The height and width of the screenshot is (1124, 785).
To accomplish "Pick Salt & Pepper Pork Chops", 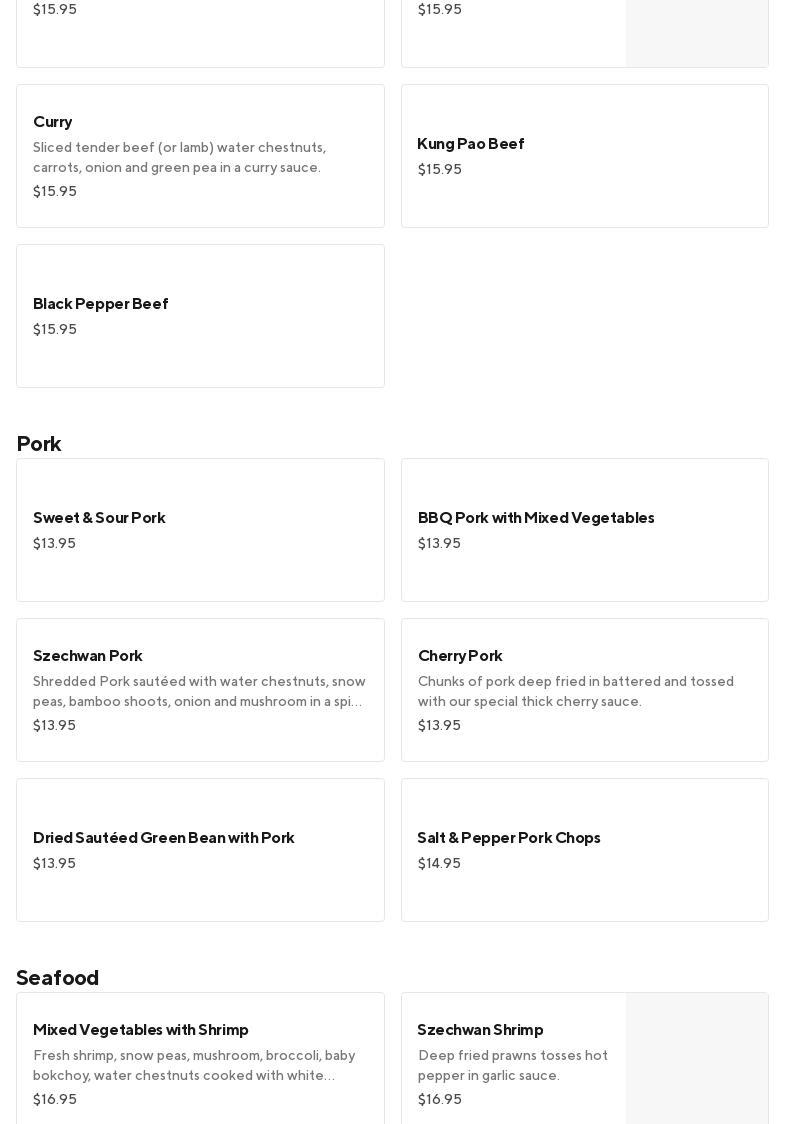I will [509, 838].
